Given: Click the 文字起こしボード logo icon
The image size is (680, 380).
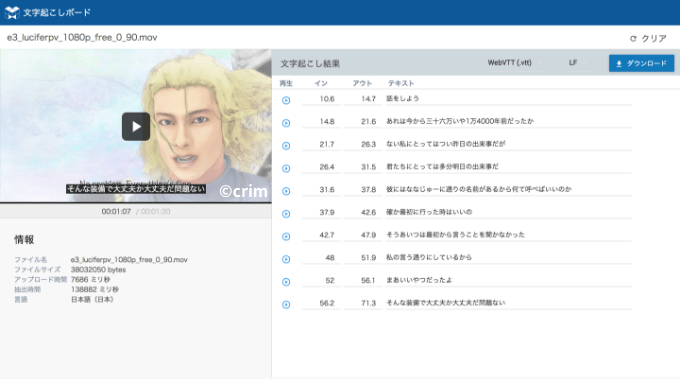Looking at the screenshot, I should 12,13.
